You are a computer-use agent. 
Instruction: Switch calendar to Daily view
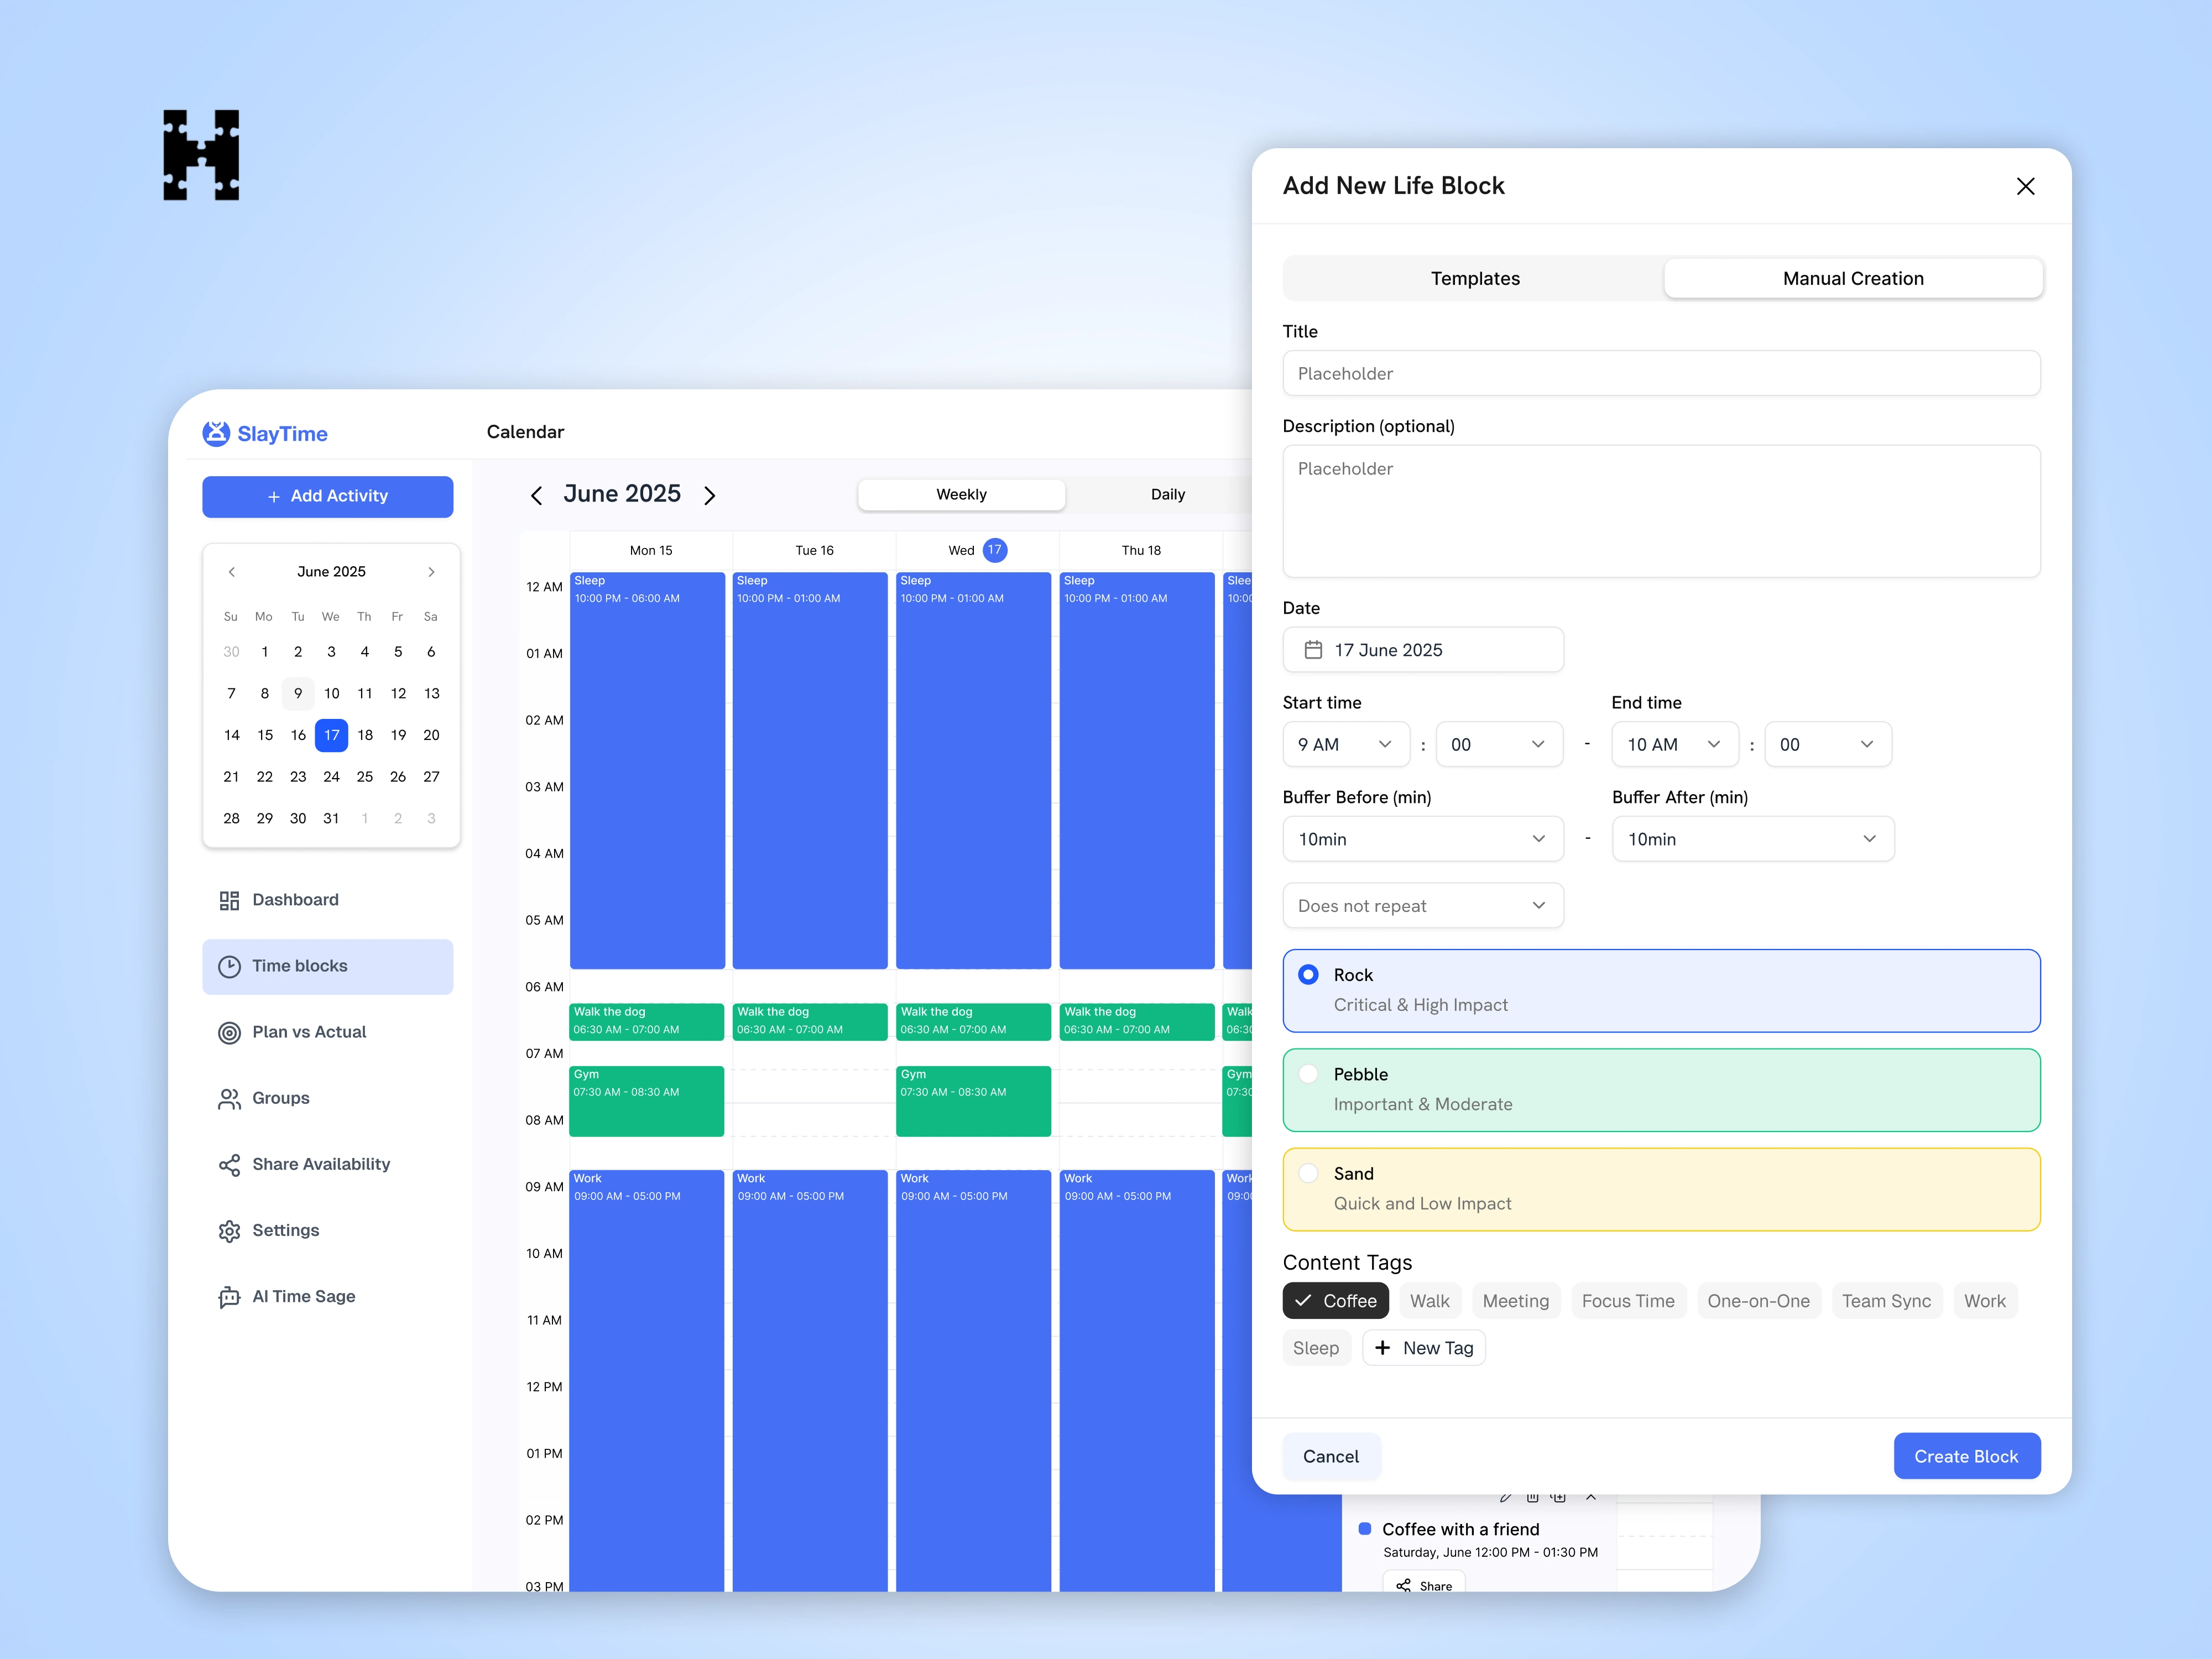pos(1167,494)
